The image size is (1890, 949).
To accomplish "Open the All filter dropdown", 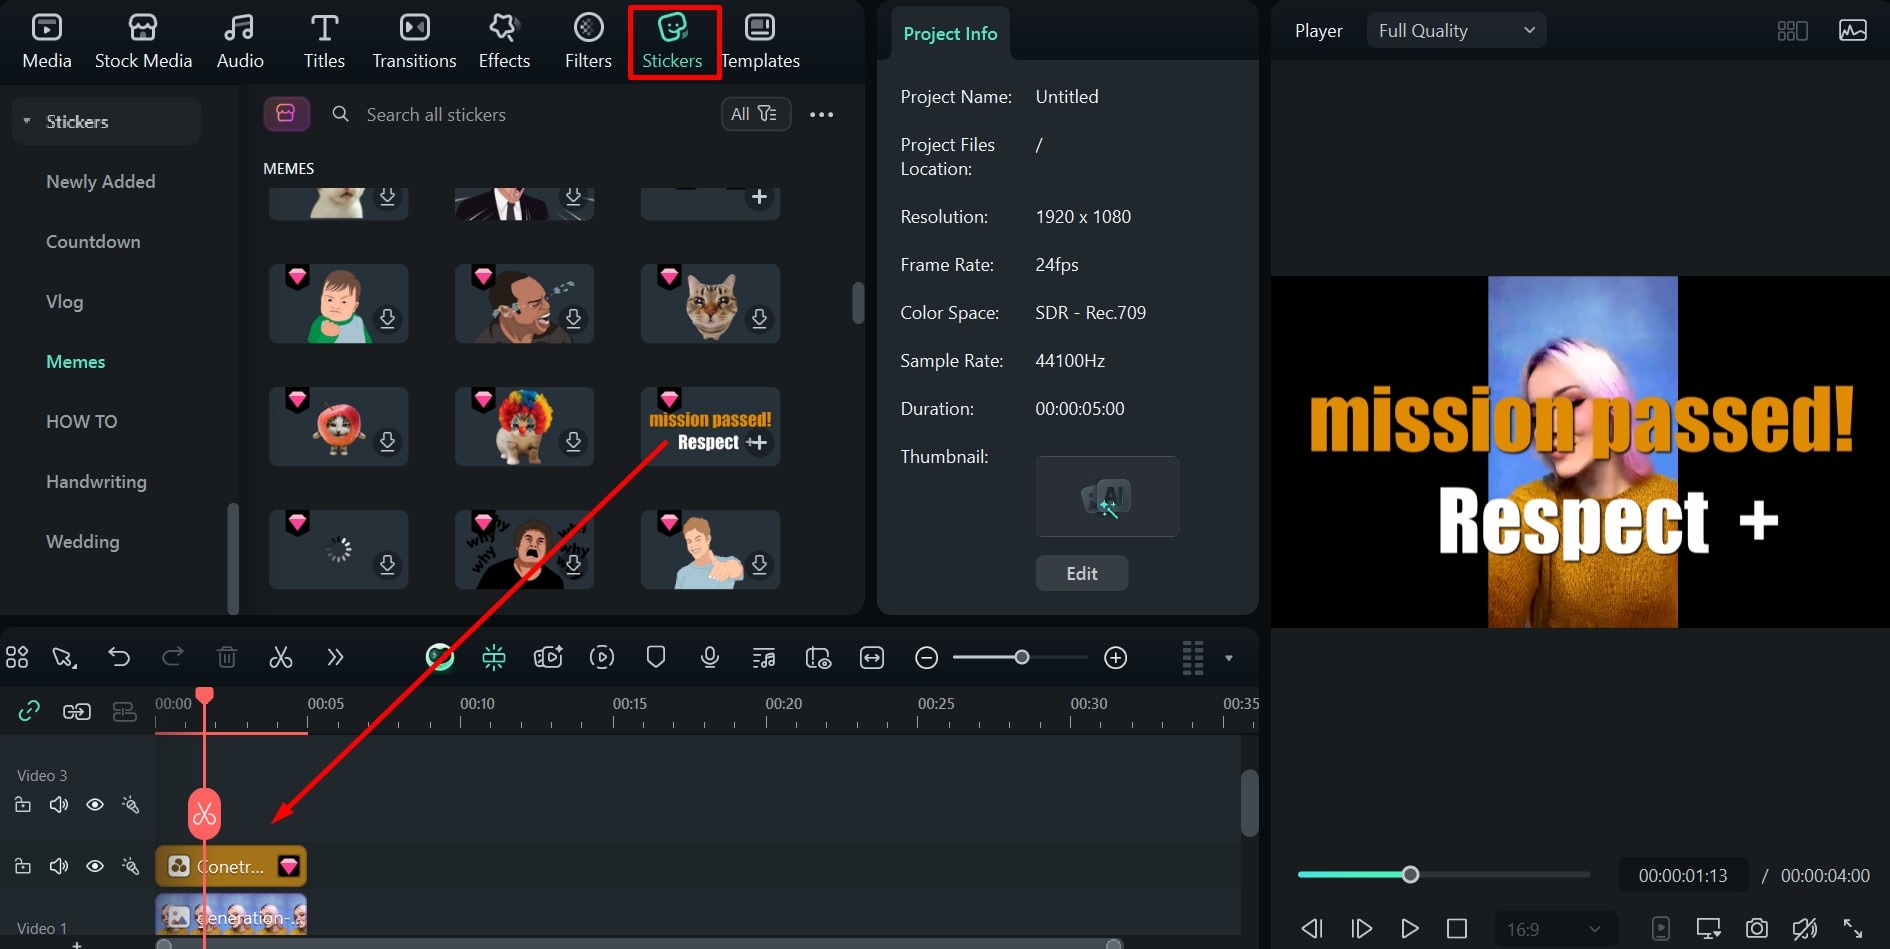I will point(756,114).
